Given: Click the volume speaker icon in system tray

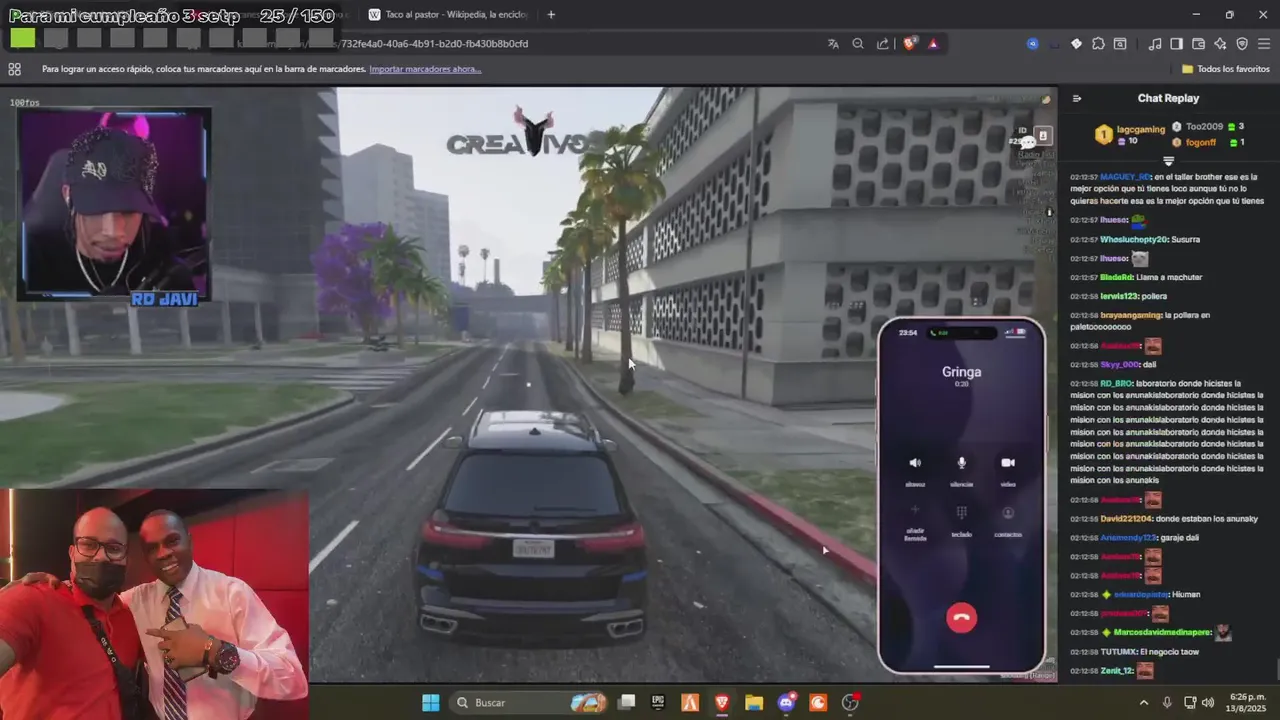Looking at the screenshot, I should pos(1208,702).
